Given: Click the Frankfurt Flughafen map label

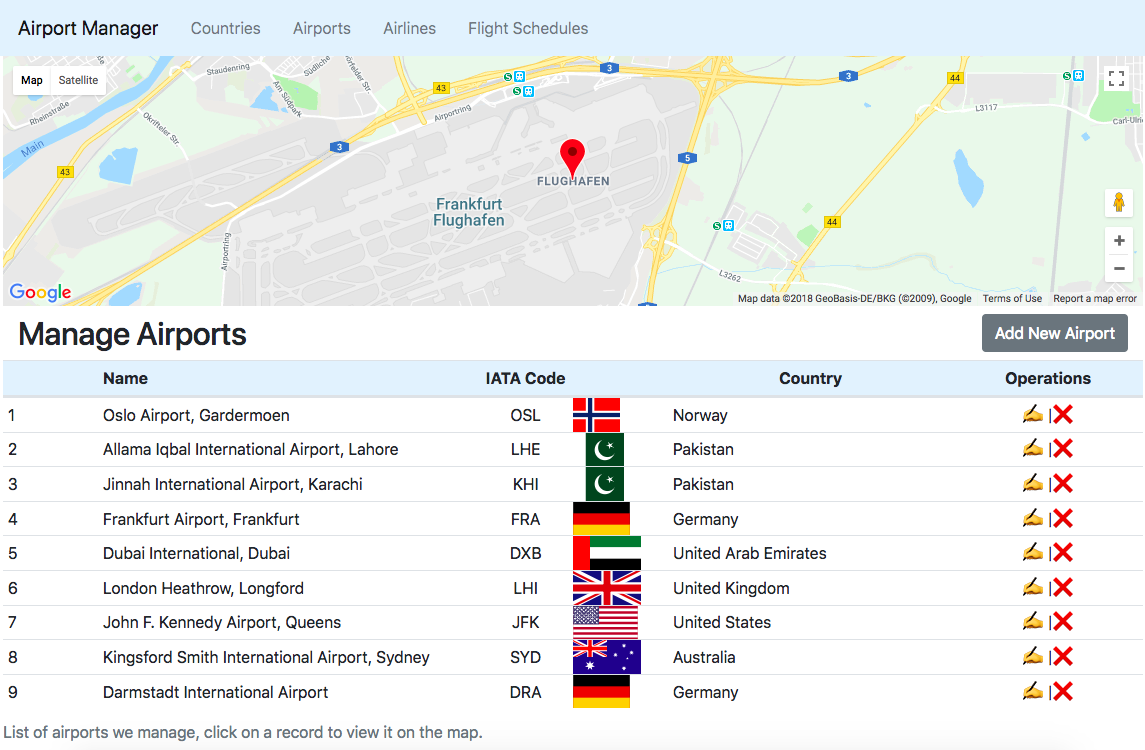Looking at the screenshot, I should coord(469,212).
